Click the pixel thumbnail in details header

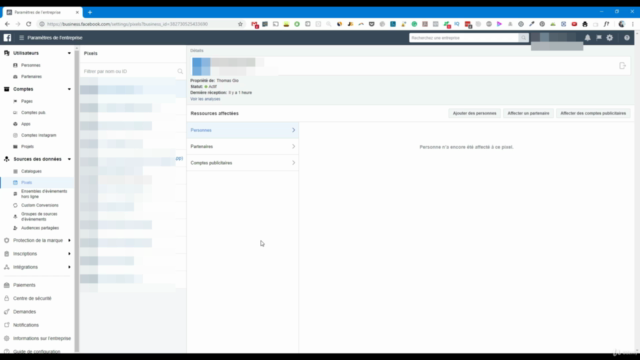click(x=201, y=67)
